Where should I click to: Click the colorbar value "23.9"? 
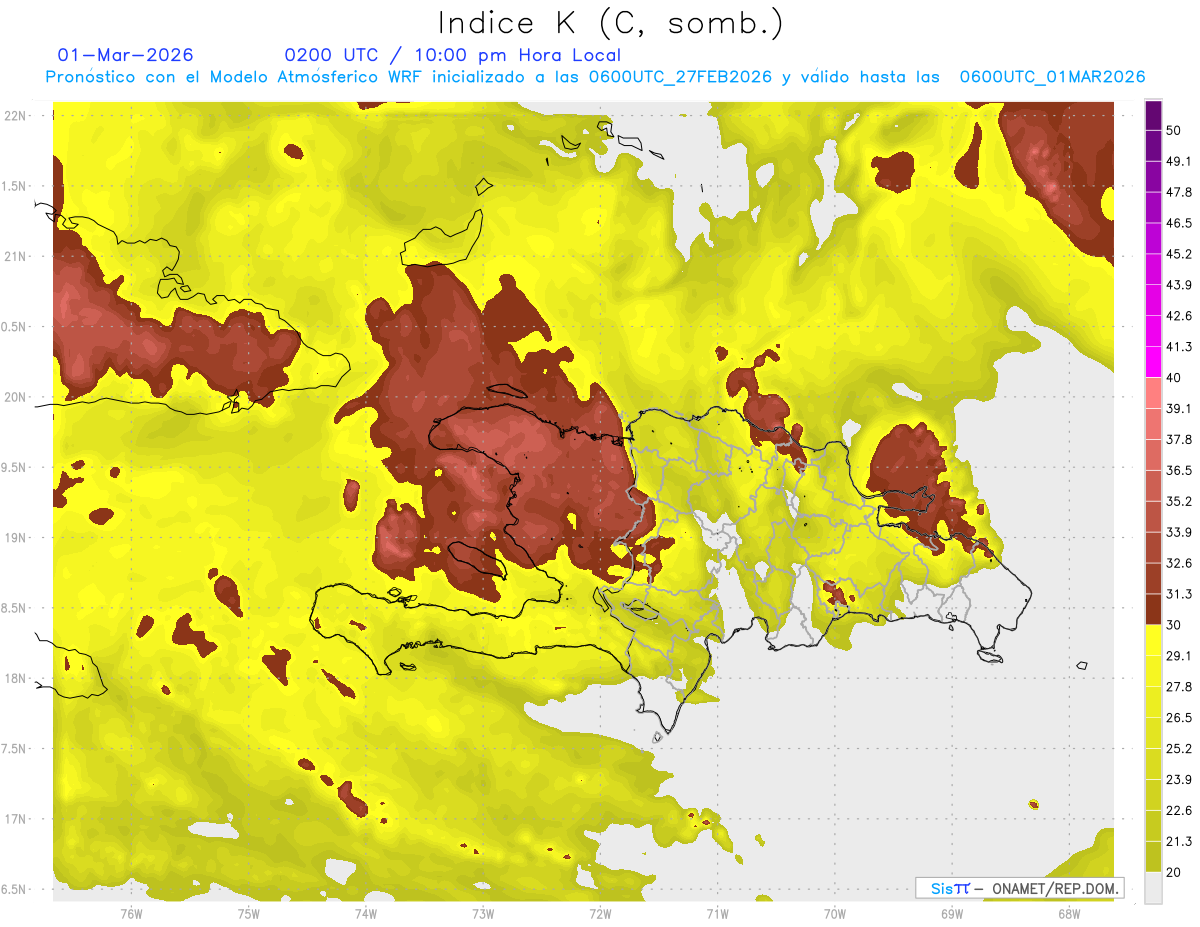coord(1178,780)
